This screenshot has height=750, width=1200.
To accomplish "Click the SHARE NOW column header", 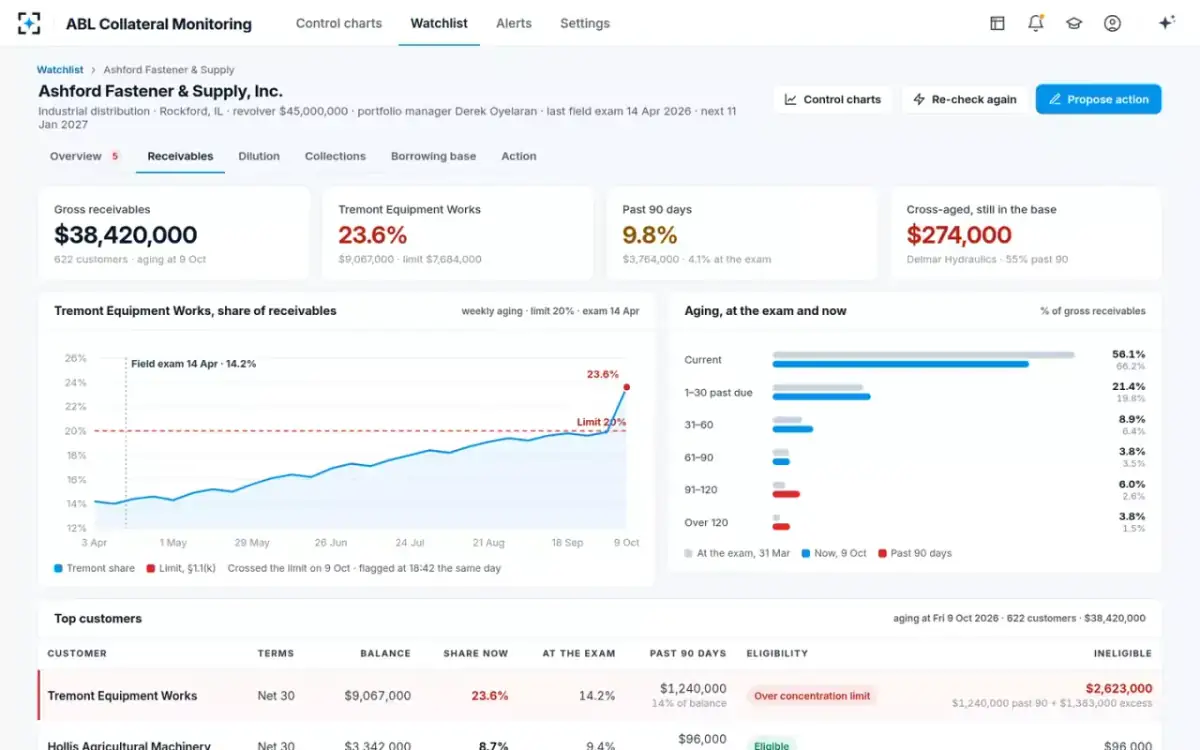I will tap(476, 653).
